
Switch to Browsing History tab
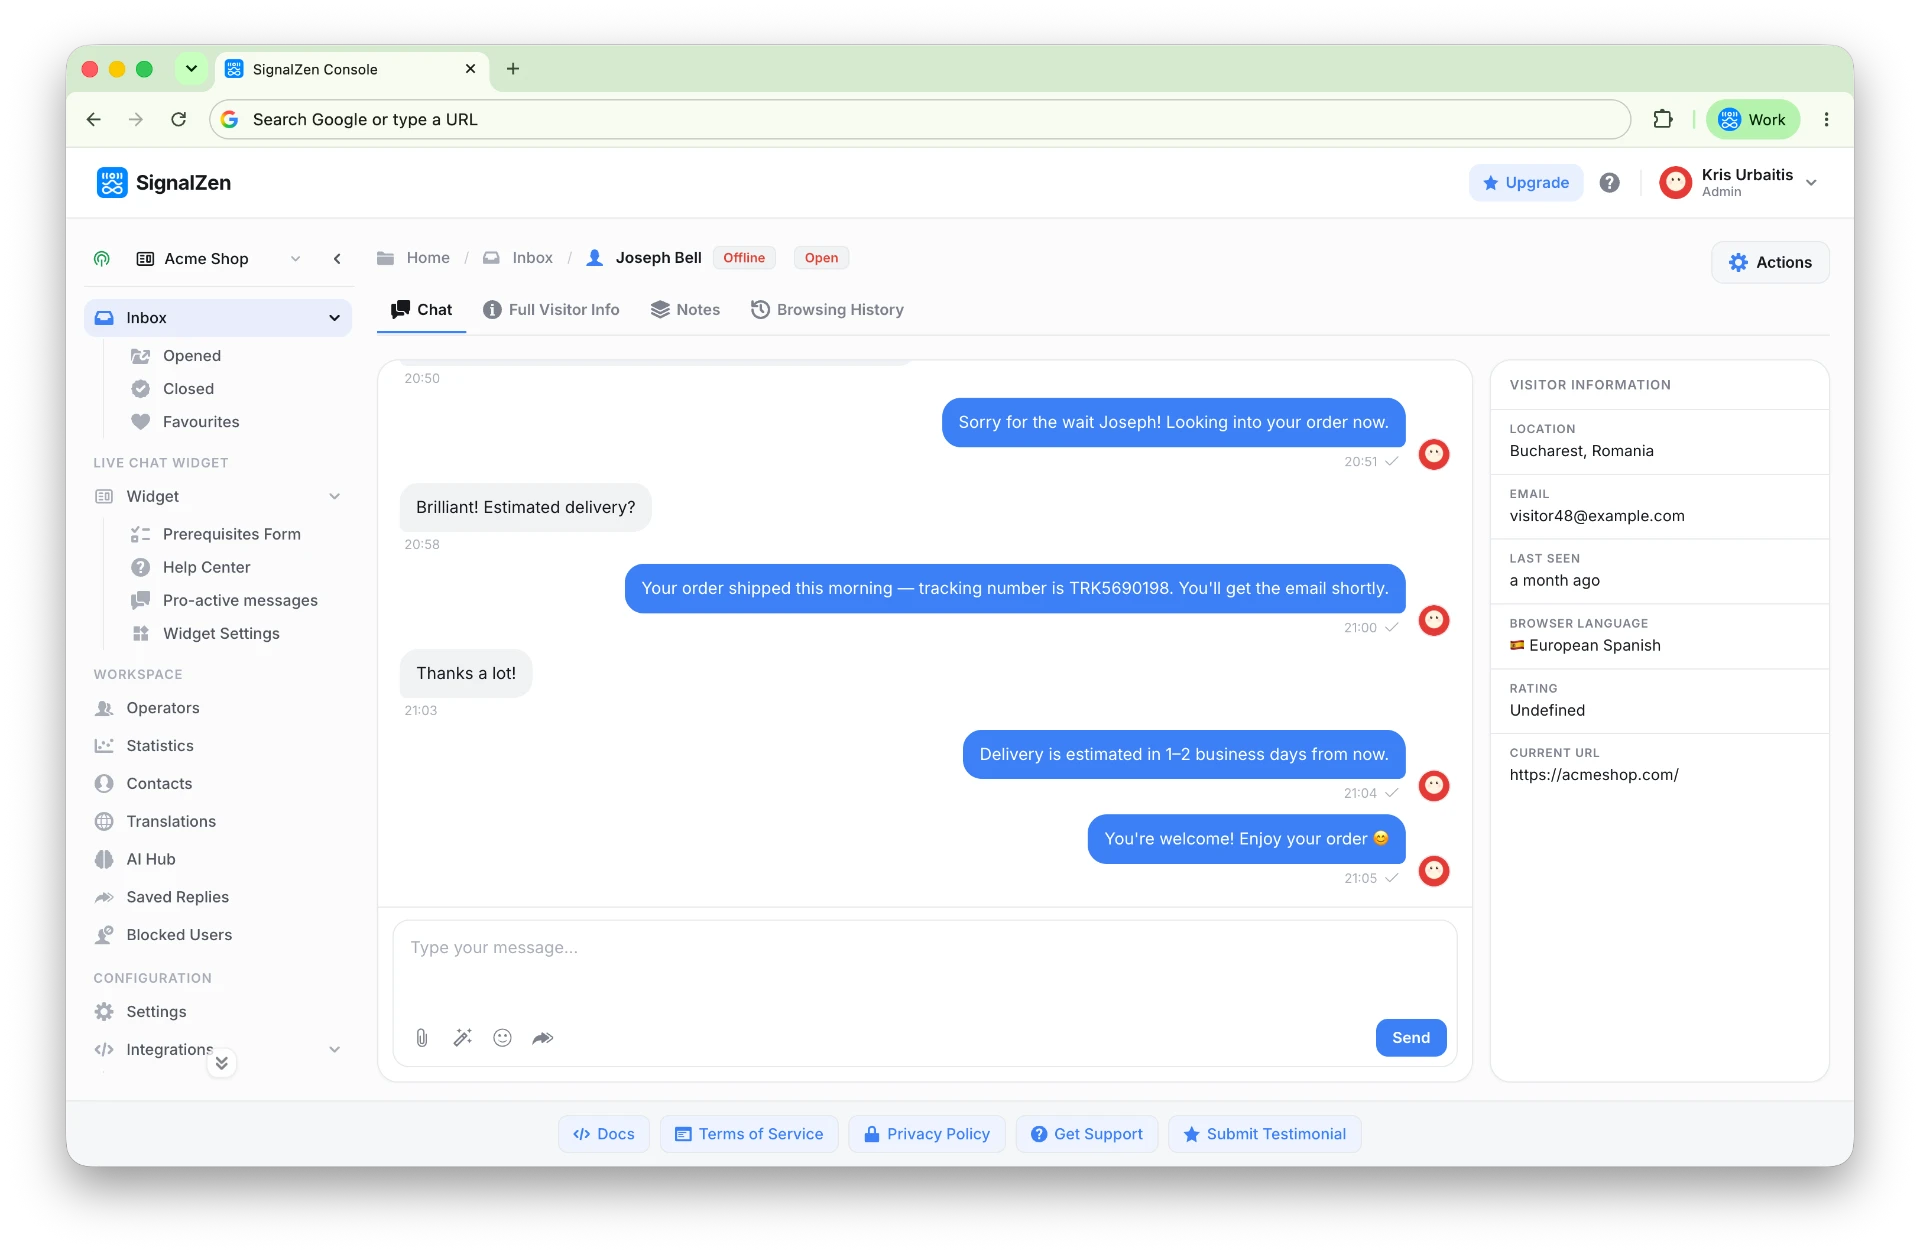827,310
